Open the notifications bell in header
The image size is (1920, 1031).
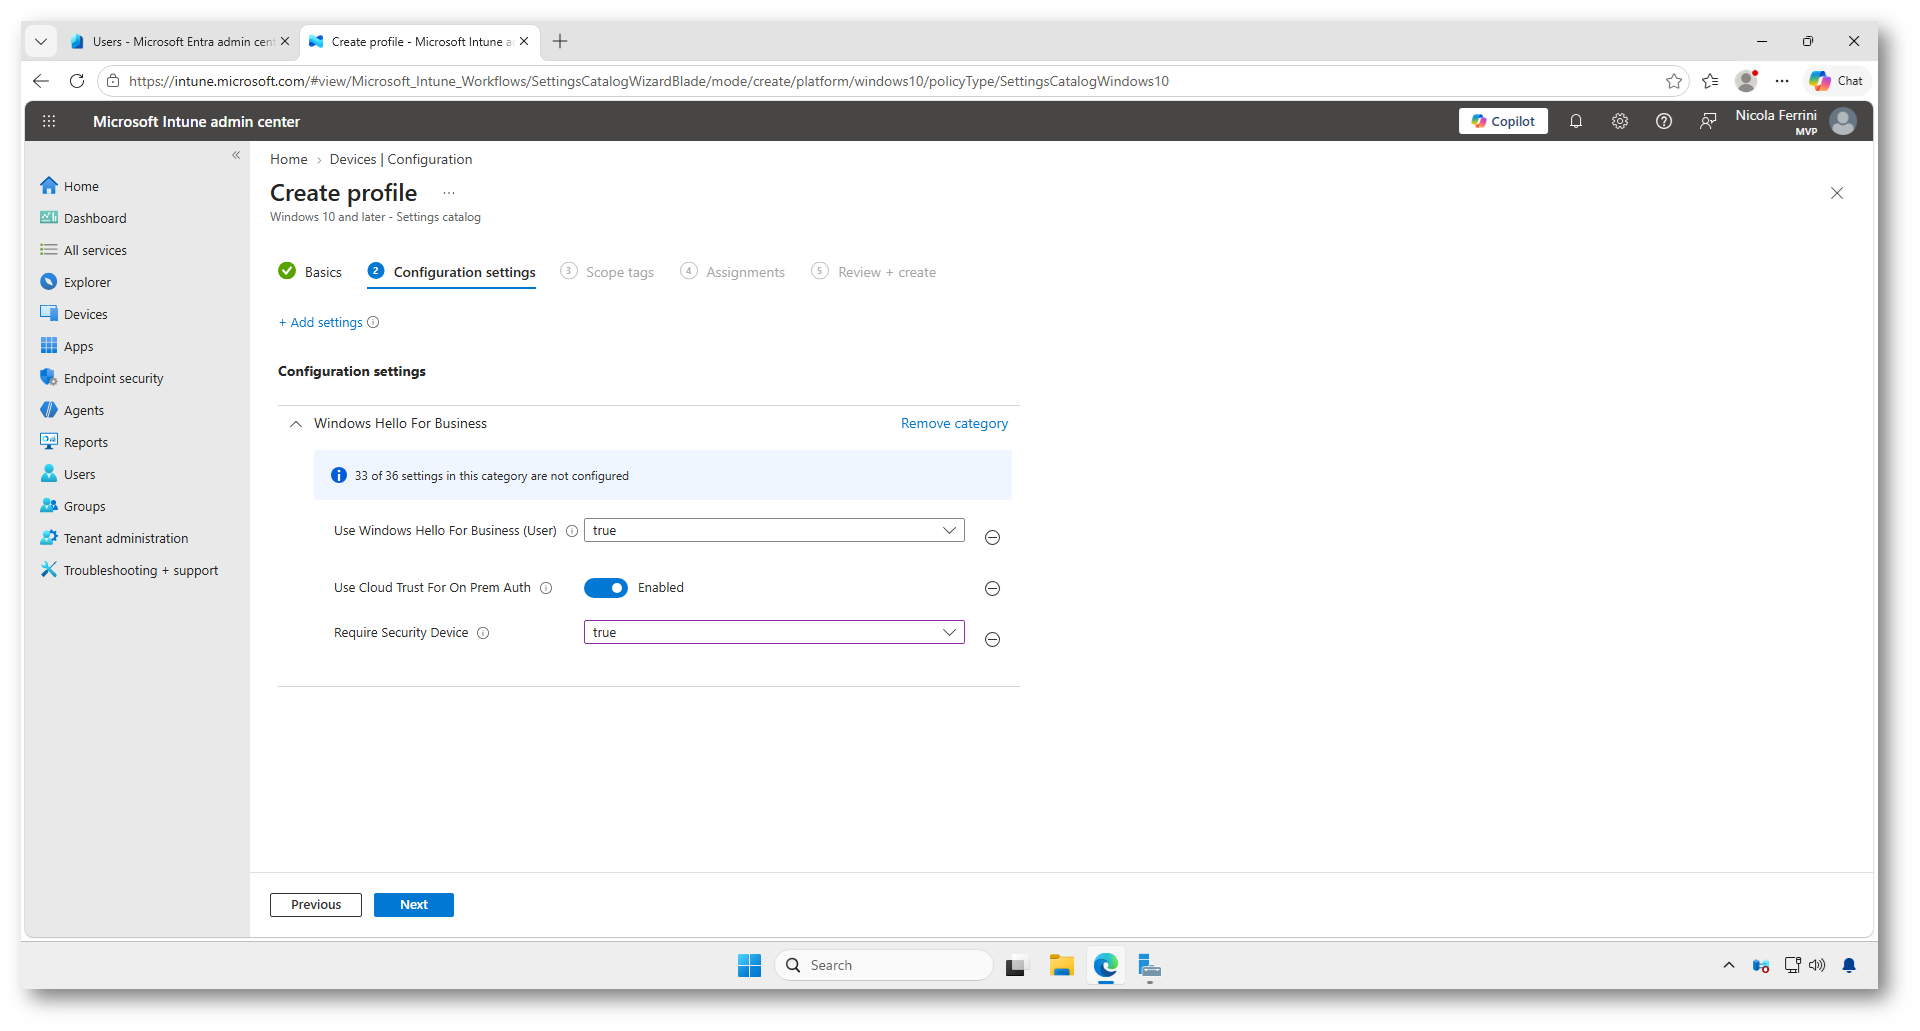pos(1576,121)
